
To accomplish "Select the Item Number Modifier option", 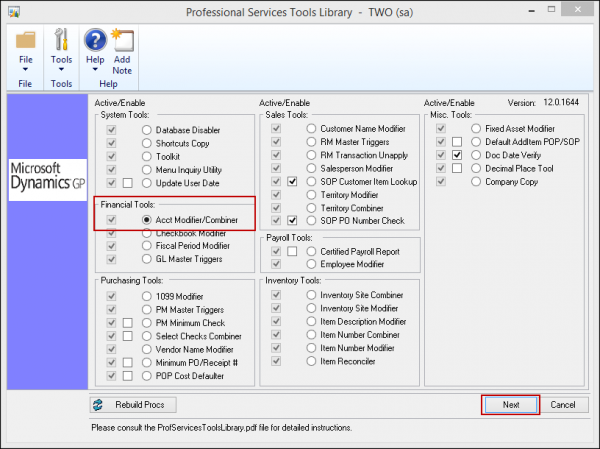I will click(x=311, y=348).
